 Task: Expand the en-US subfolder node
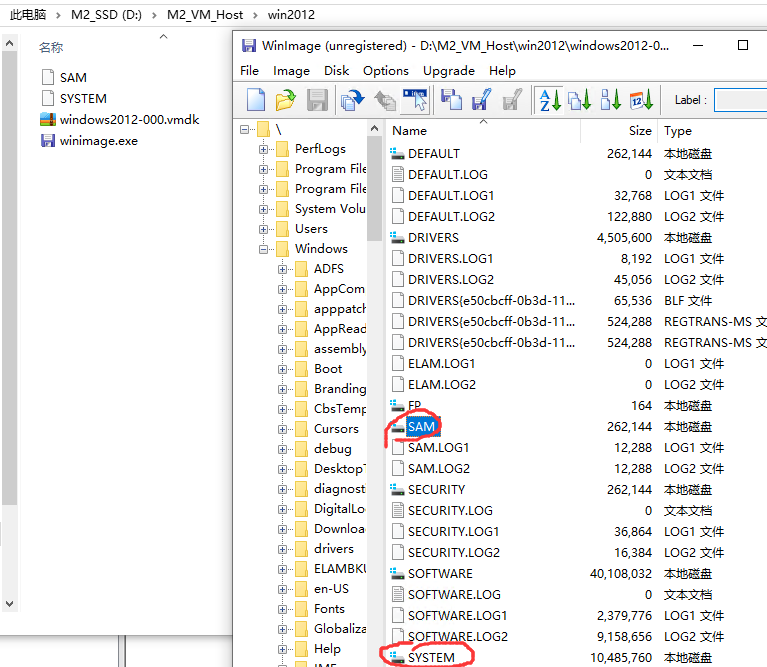(282, 589)
